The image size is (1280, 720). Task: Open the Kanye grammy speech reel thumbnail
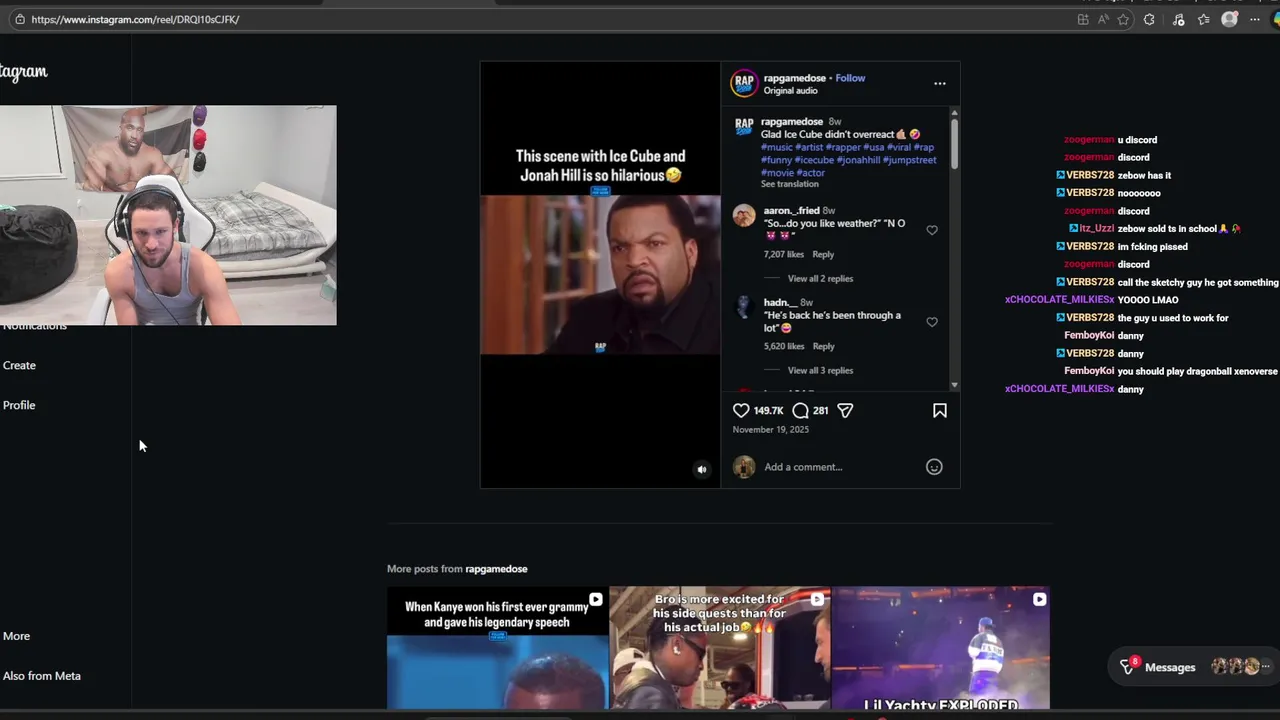coord(497,648)
